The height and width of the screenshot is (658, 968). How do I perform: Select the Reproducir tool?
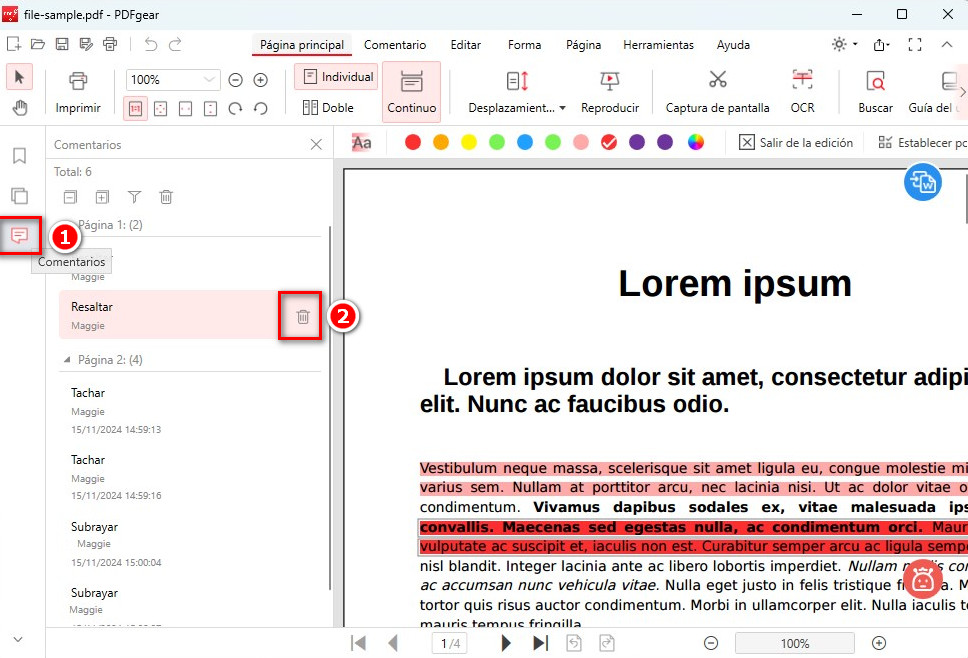point(610,90)
